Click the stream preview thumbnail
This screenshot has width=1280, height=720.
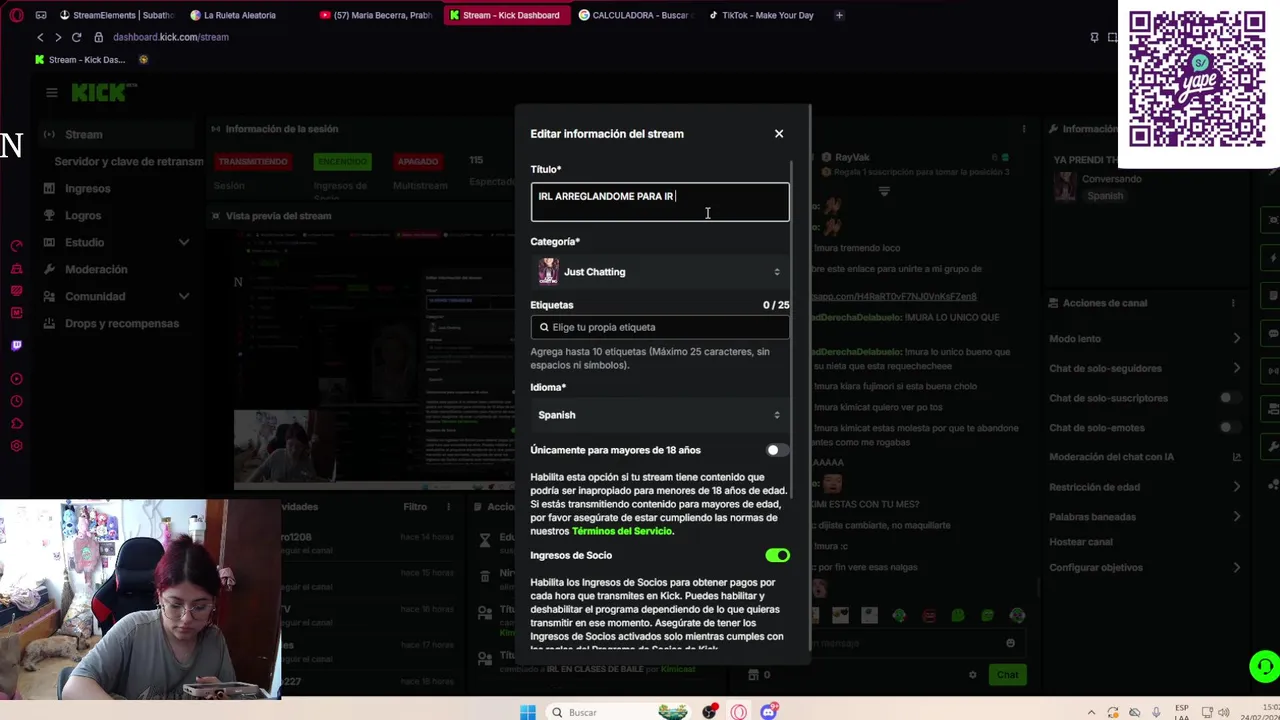pyautogui.click(x=376, y=360)
